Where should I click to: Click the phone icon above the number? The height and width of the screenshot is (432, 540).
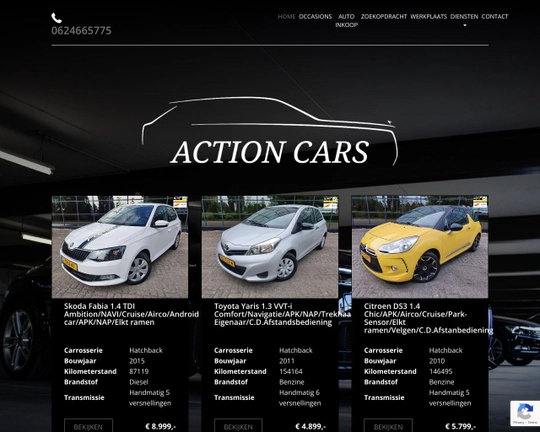pos(56,18)
